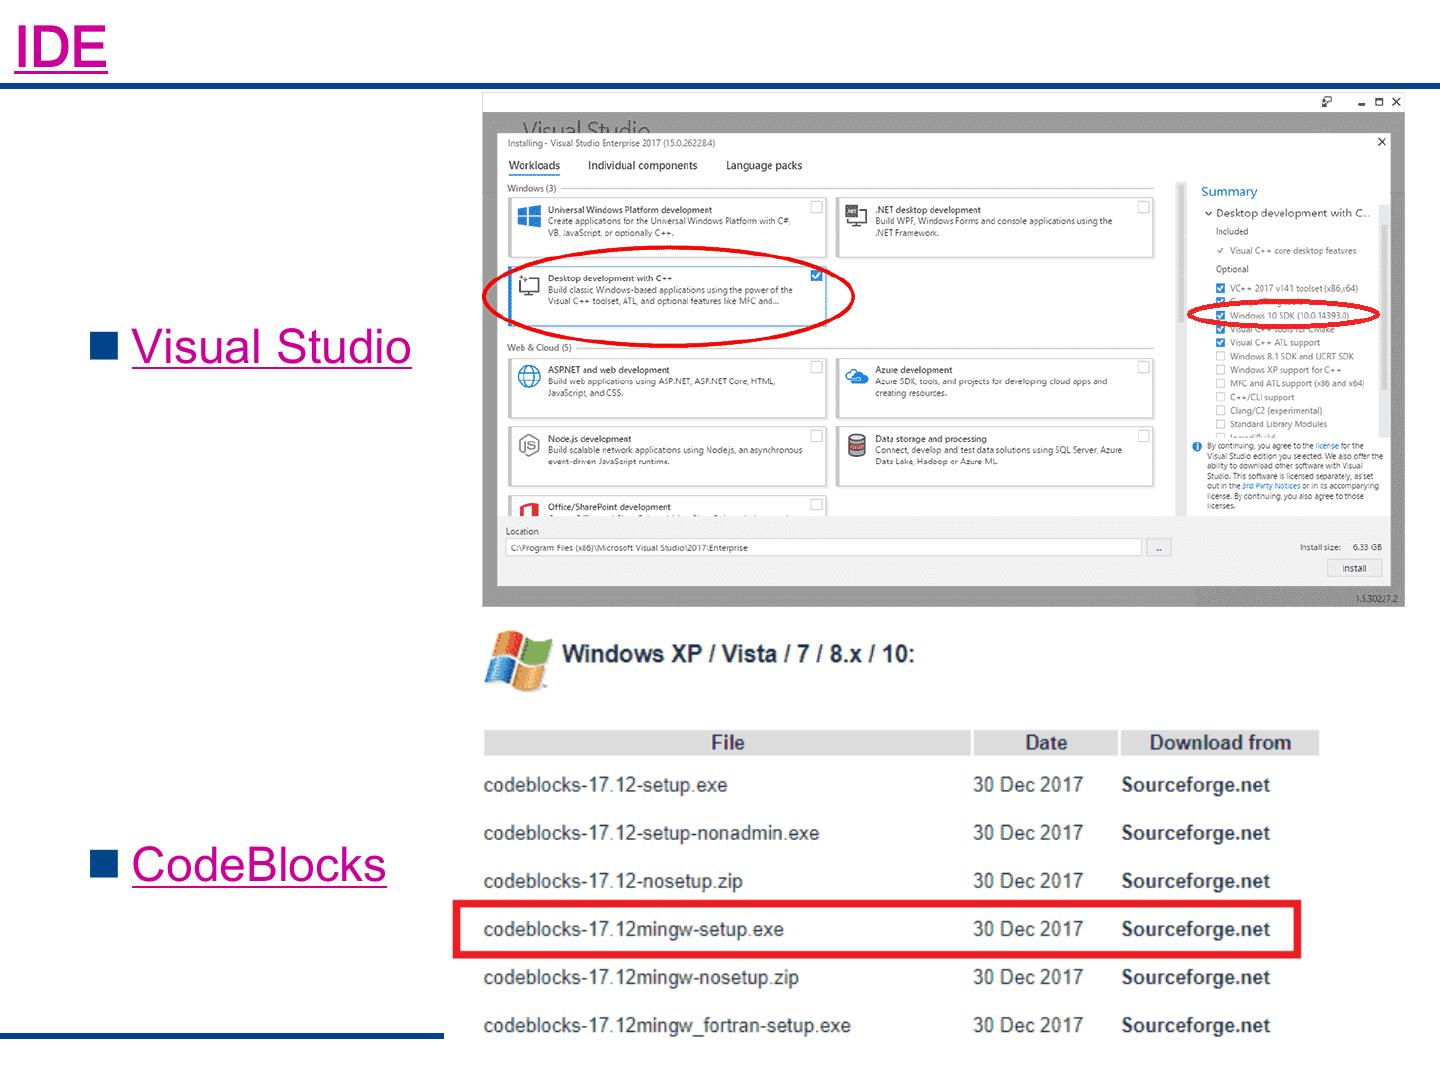Click the ASP.NET globe icon
The image size is (1440, 1080).
click(529, 376)
